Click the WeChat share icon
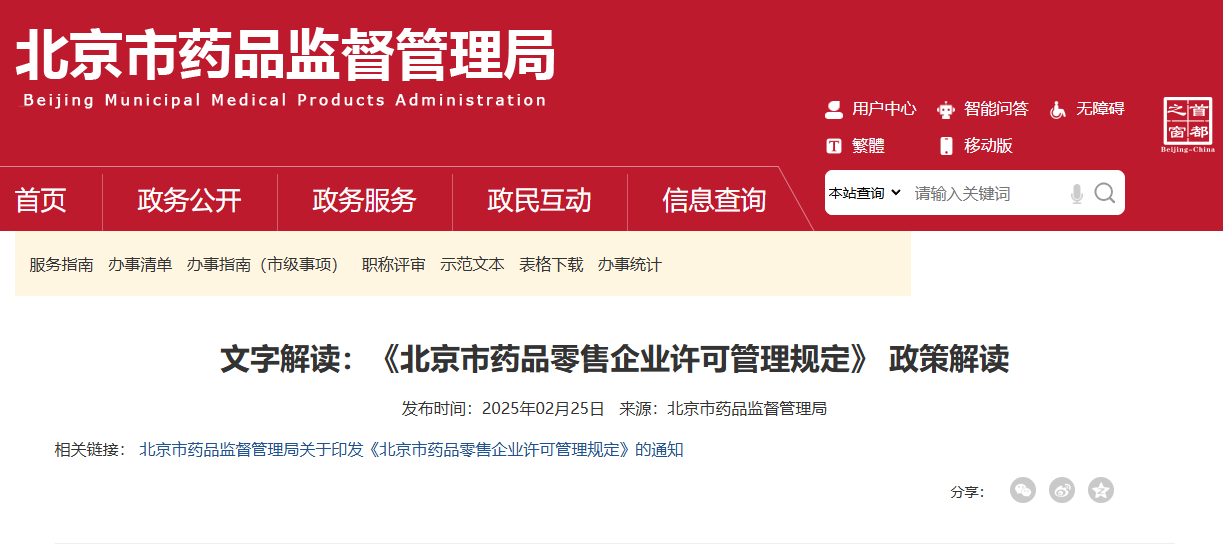1223x548 pixels. 1023,490
